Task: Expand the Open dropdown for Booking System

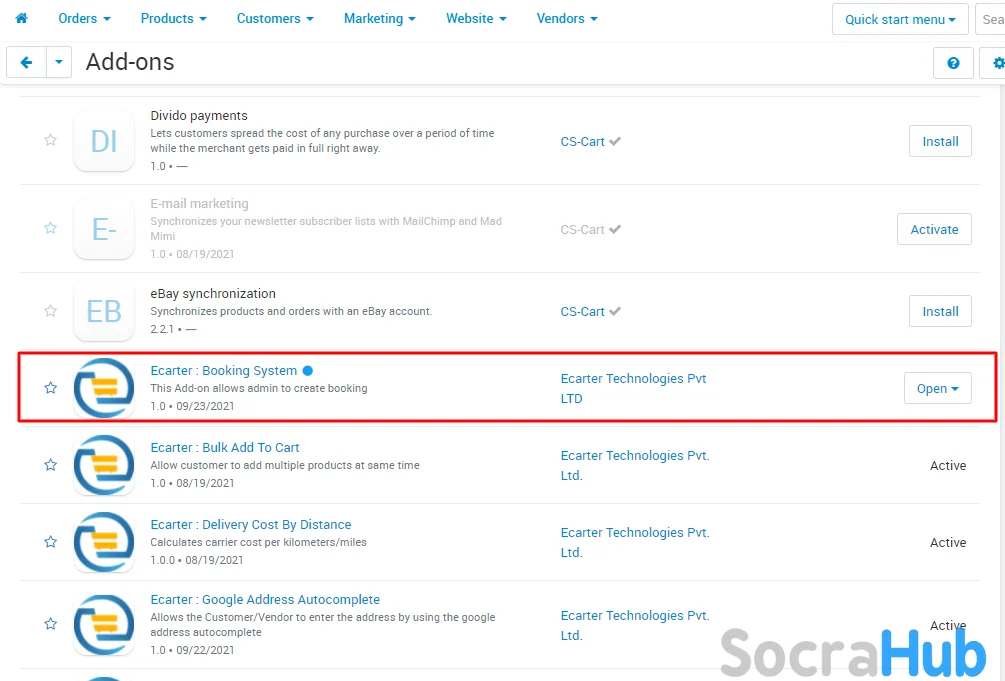Action: coord(937,389)
